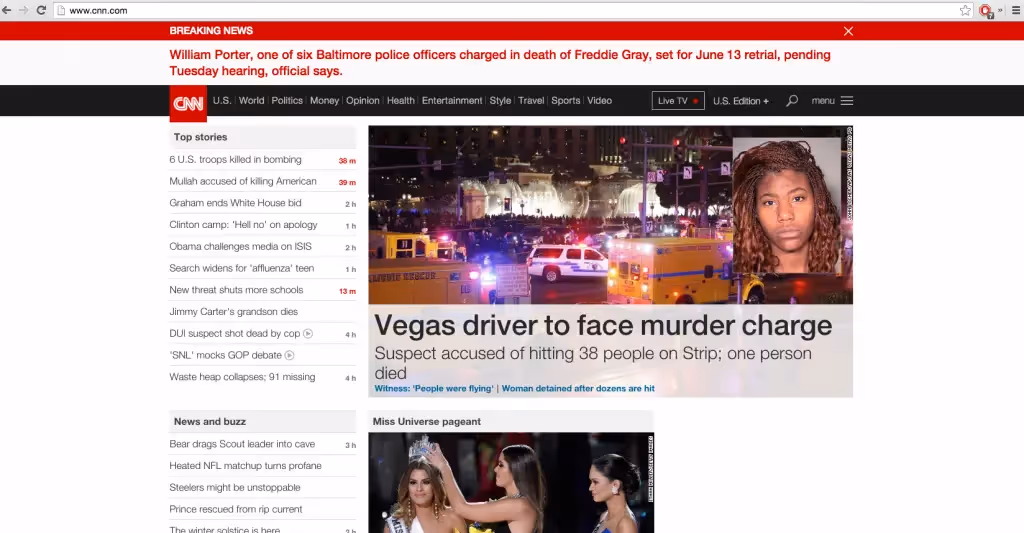
Task: Open Chrome hamburger menu
Action: tap(1016, 10)
